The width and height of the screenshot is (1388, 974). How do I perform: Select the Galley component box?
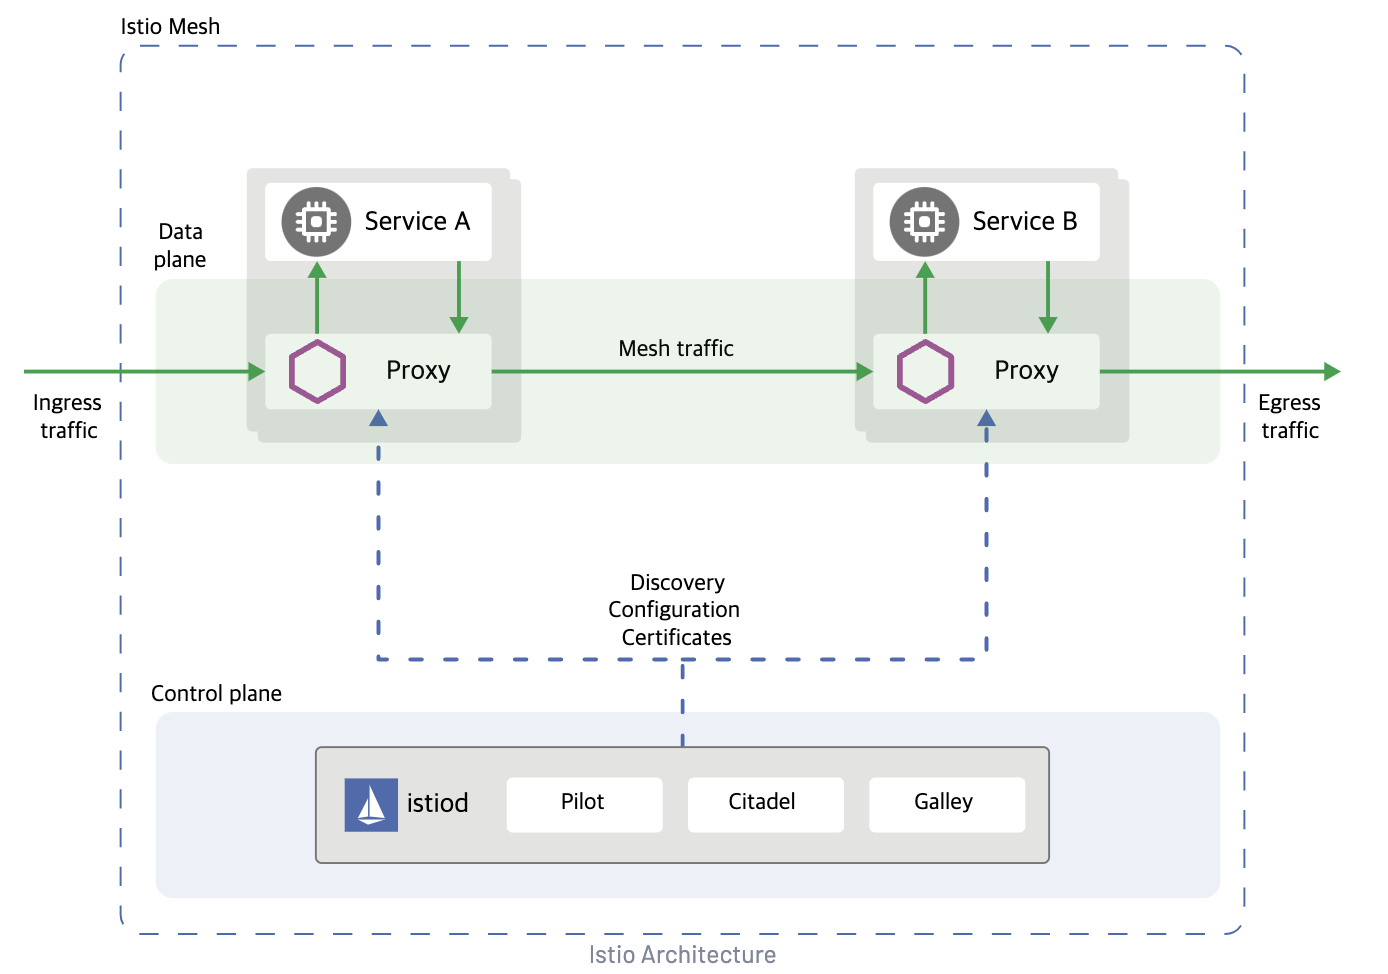[x=946, y=804]
